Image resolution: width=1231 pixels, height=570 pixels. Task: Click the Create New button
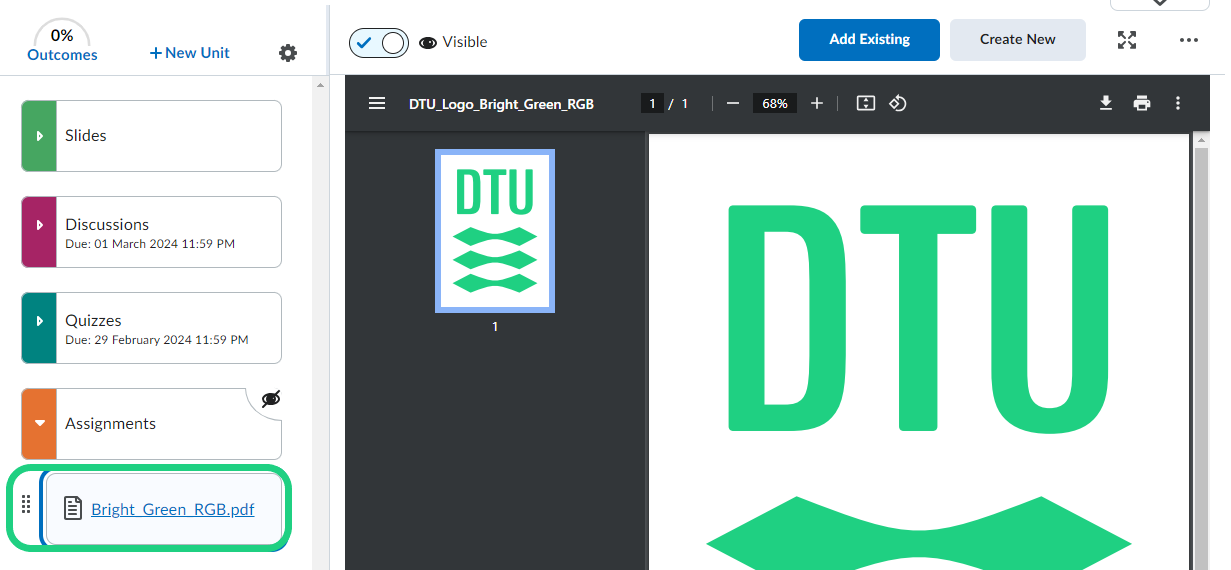point(1017,40)
